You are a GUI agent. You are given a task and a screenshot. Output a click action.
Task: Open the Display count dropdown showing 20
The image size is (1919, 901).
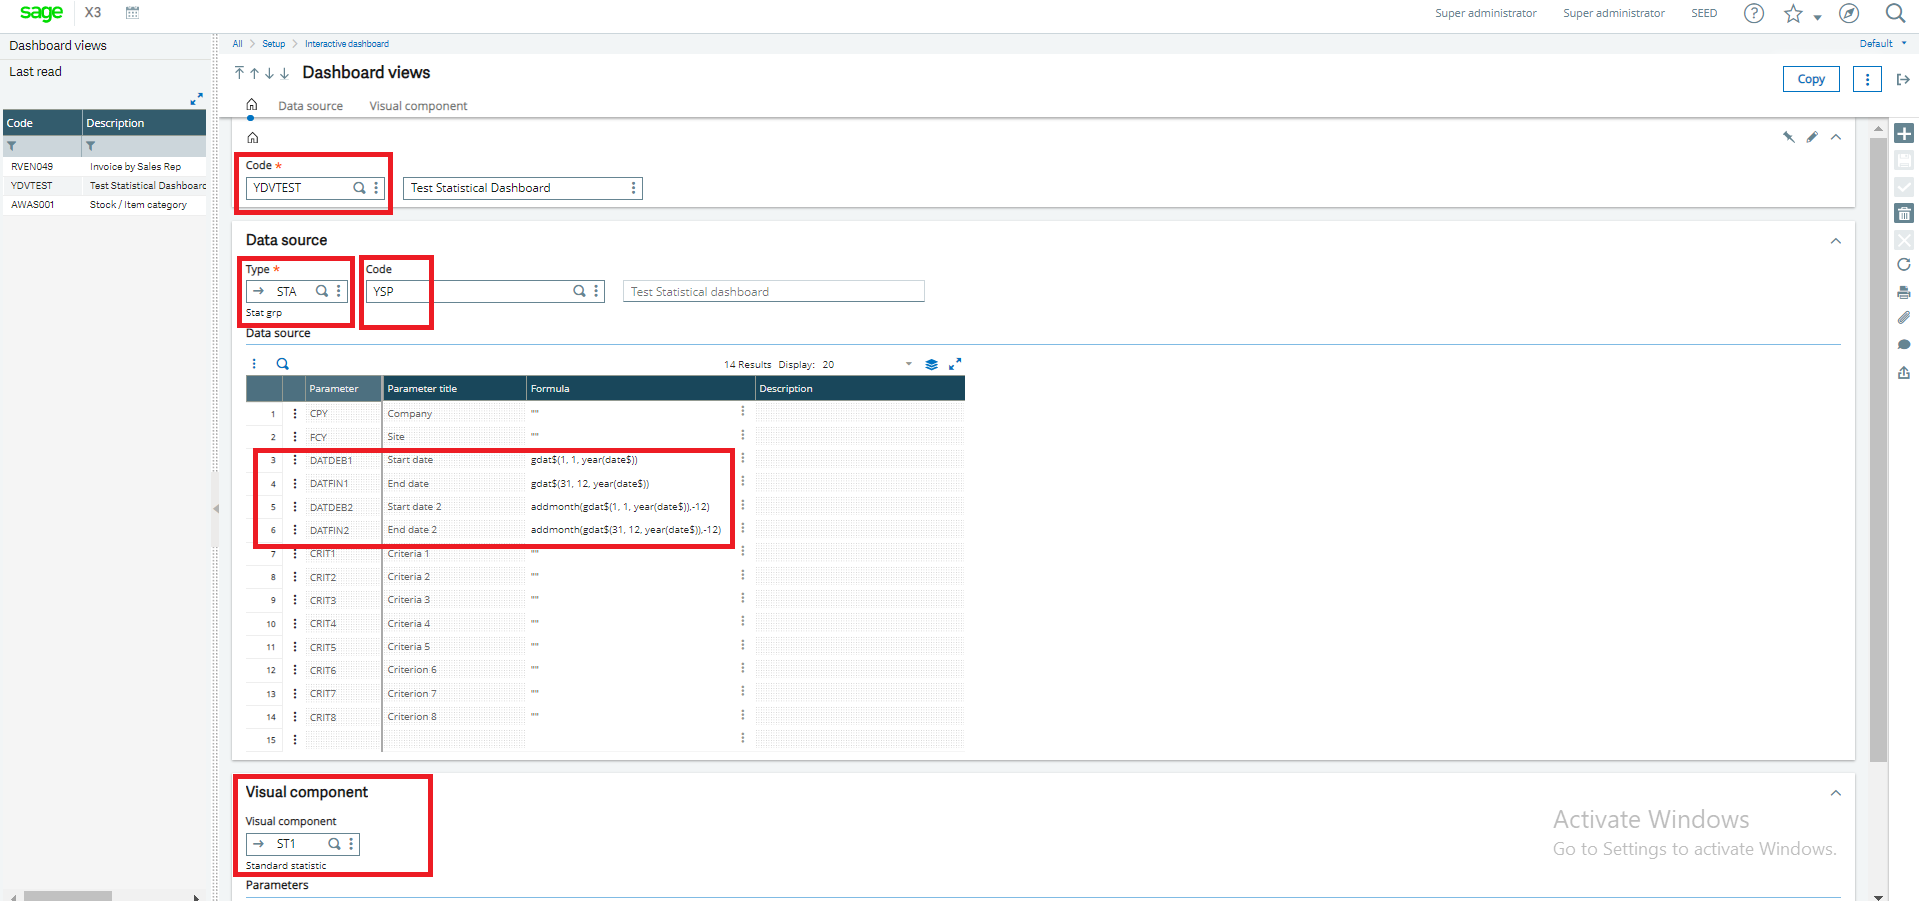[908, 364]
